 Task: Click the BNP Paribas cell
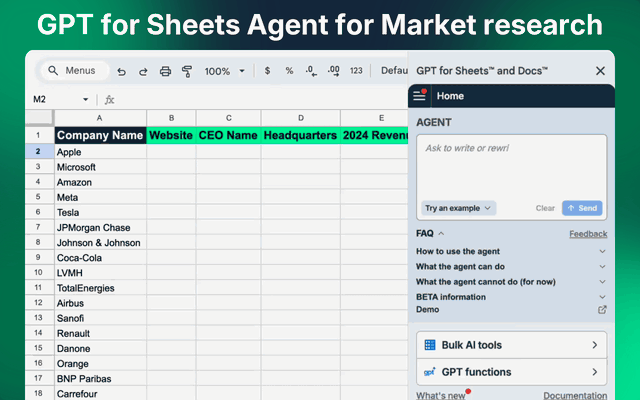point(100,378)
